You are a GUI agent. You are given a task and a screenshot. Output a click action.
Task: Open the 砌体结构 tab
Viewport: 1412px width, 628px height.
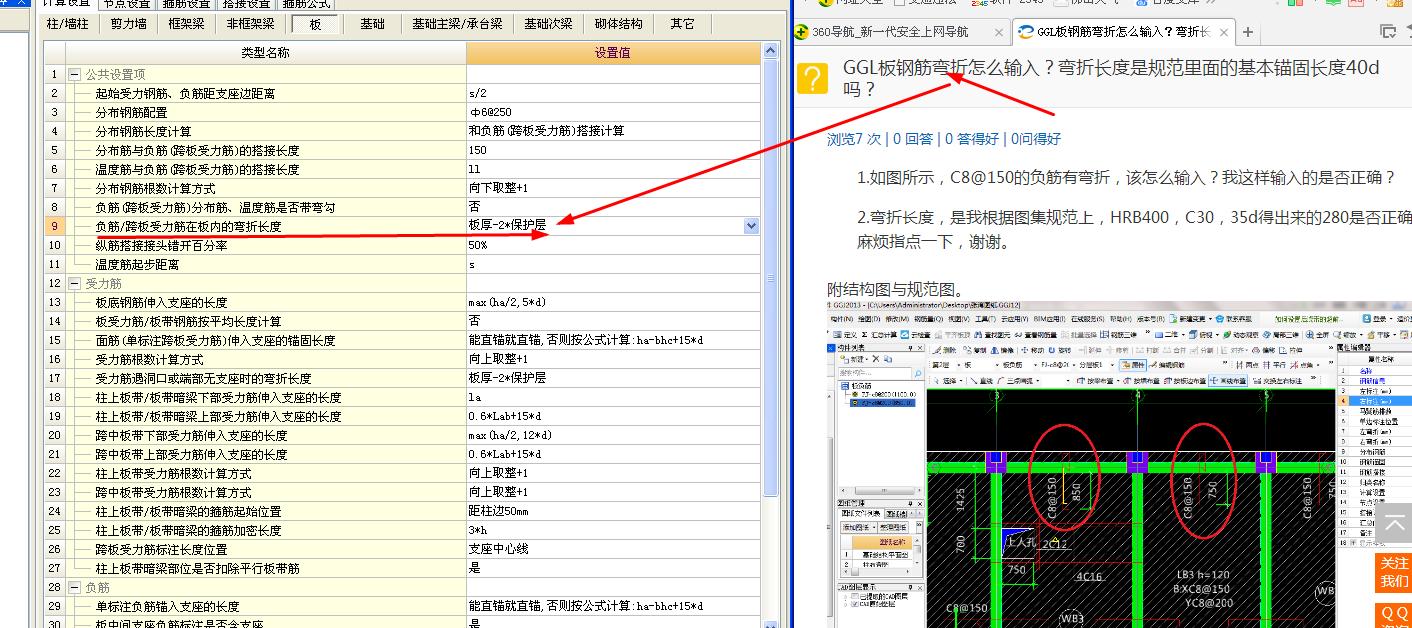coord(618,24)
